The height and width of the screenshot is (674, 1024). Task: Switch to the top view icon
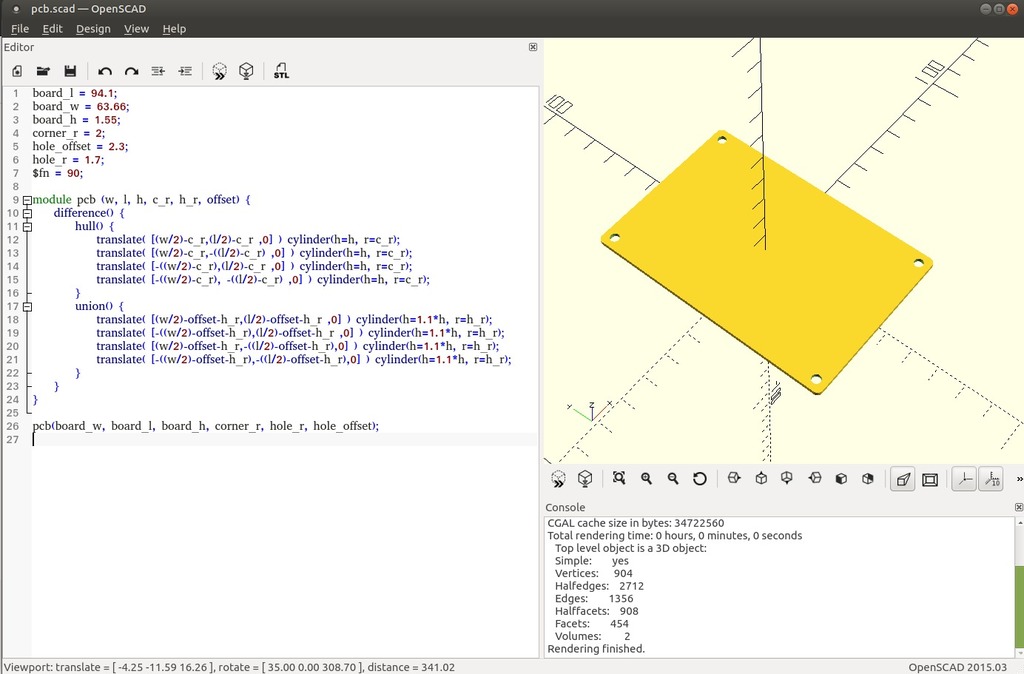[x=760, y=479]
